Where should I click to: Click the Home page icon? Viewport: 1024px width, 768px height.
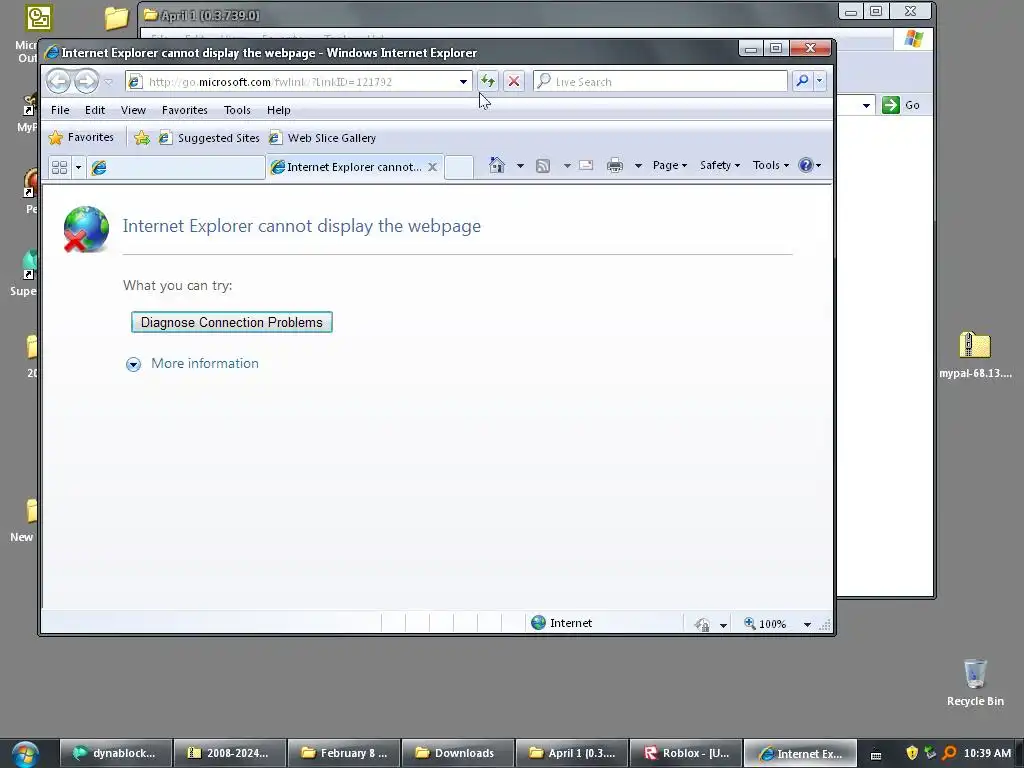(497, 165)
